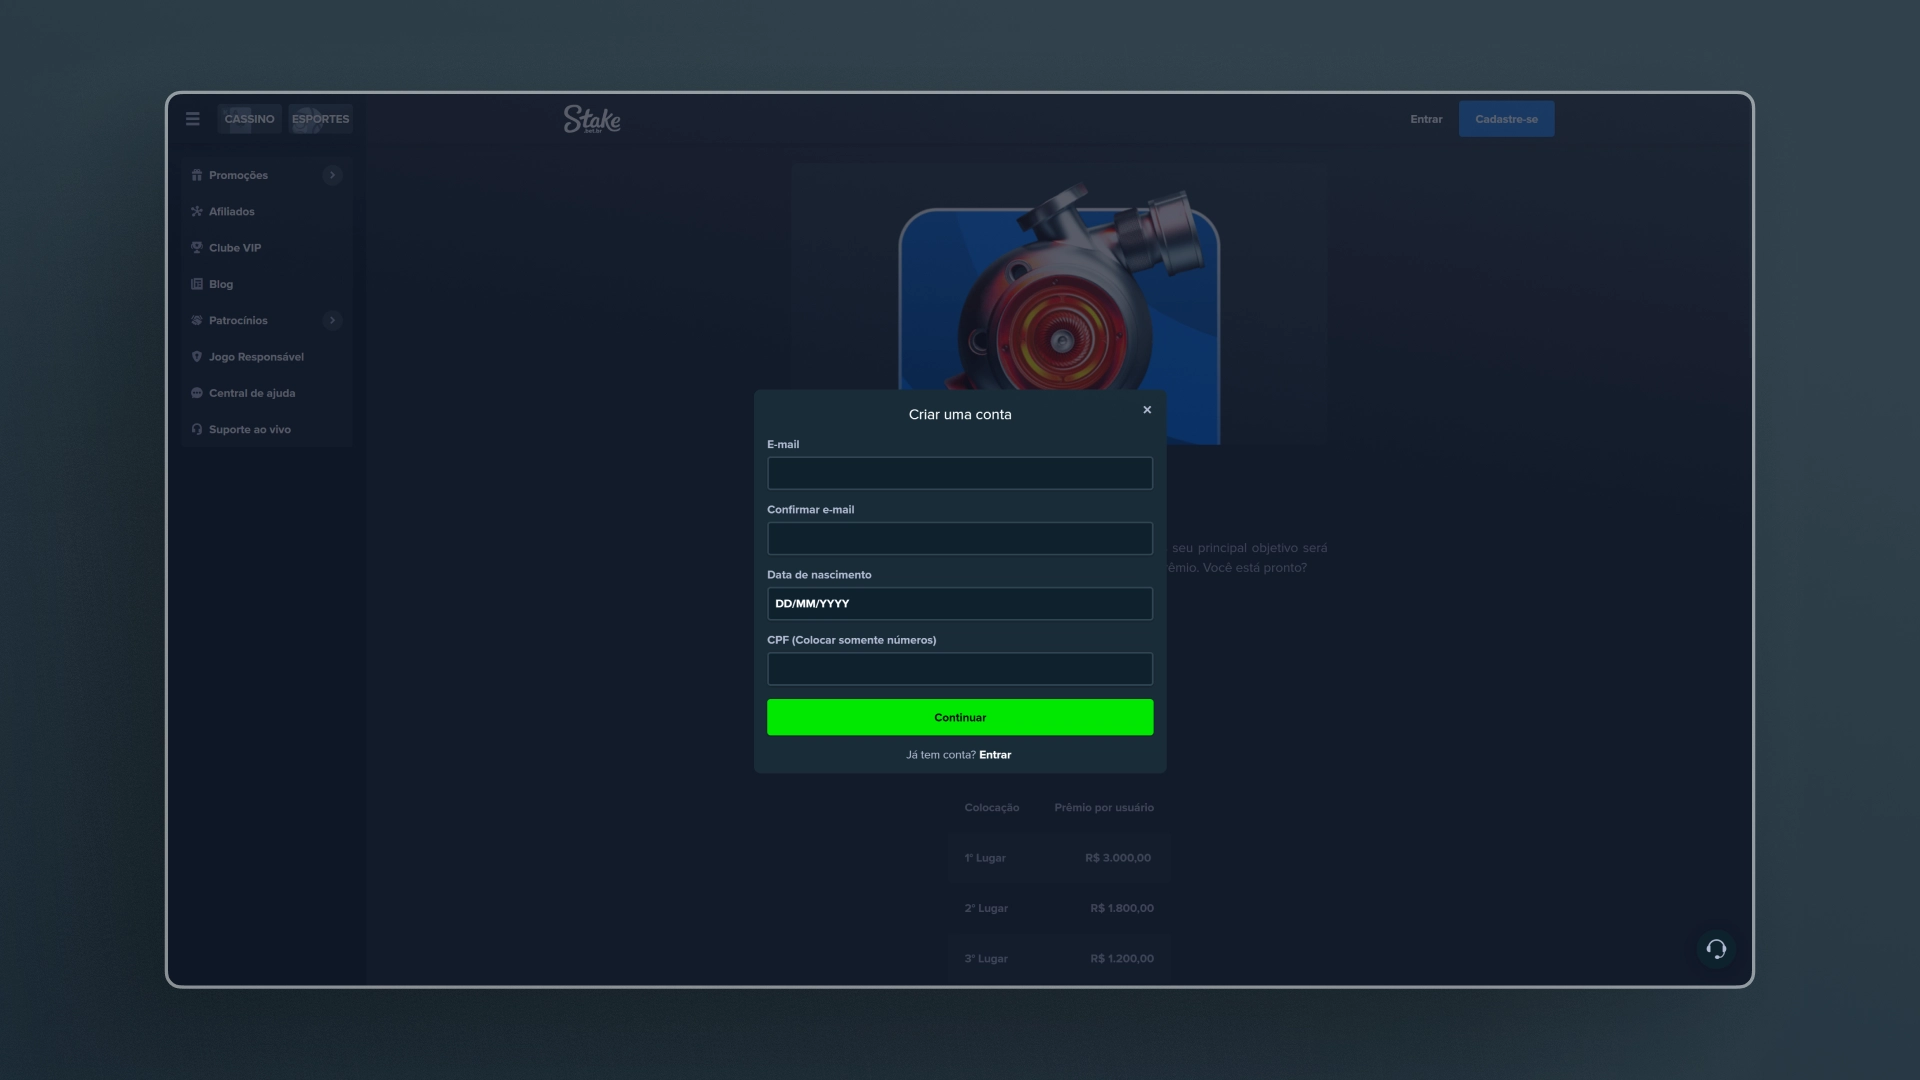Click the Jogo Responsável shield icon
Image resolution: width=1920 pixels, height=1080 pixels.
pos(197,357)
